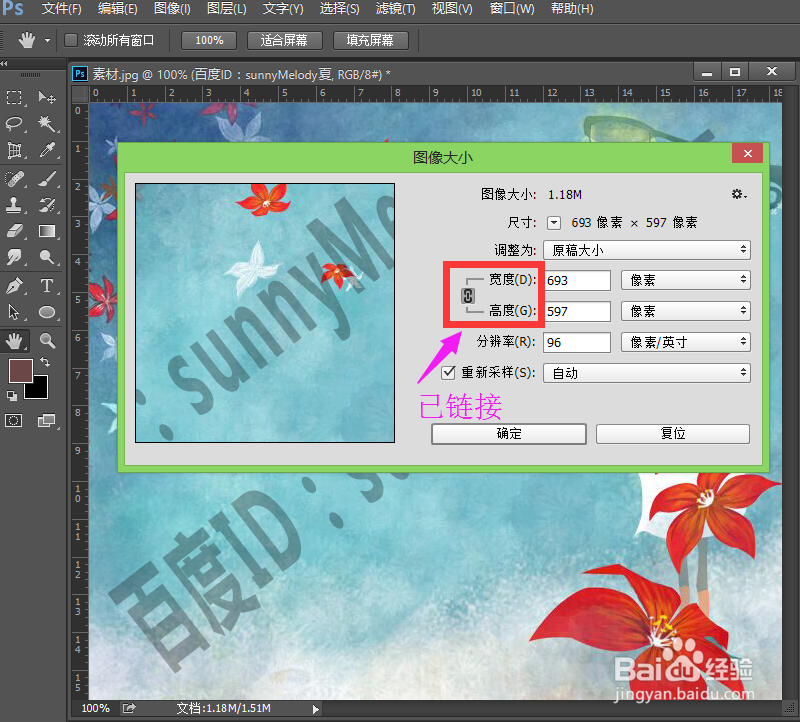800x722 pixels.
Task: Open the height unit 像素 dropdown
Action: pos(685,311)
